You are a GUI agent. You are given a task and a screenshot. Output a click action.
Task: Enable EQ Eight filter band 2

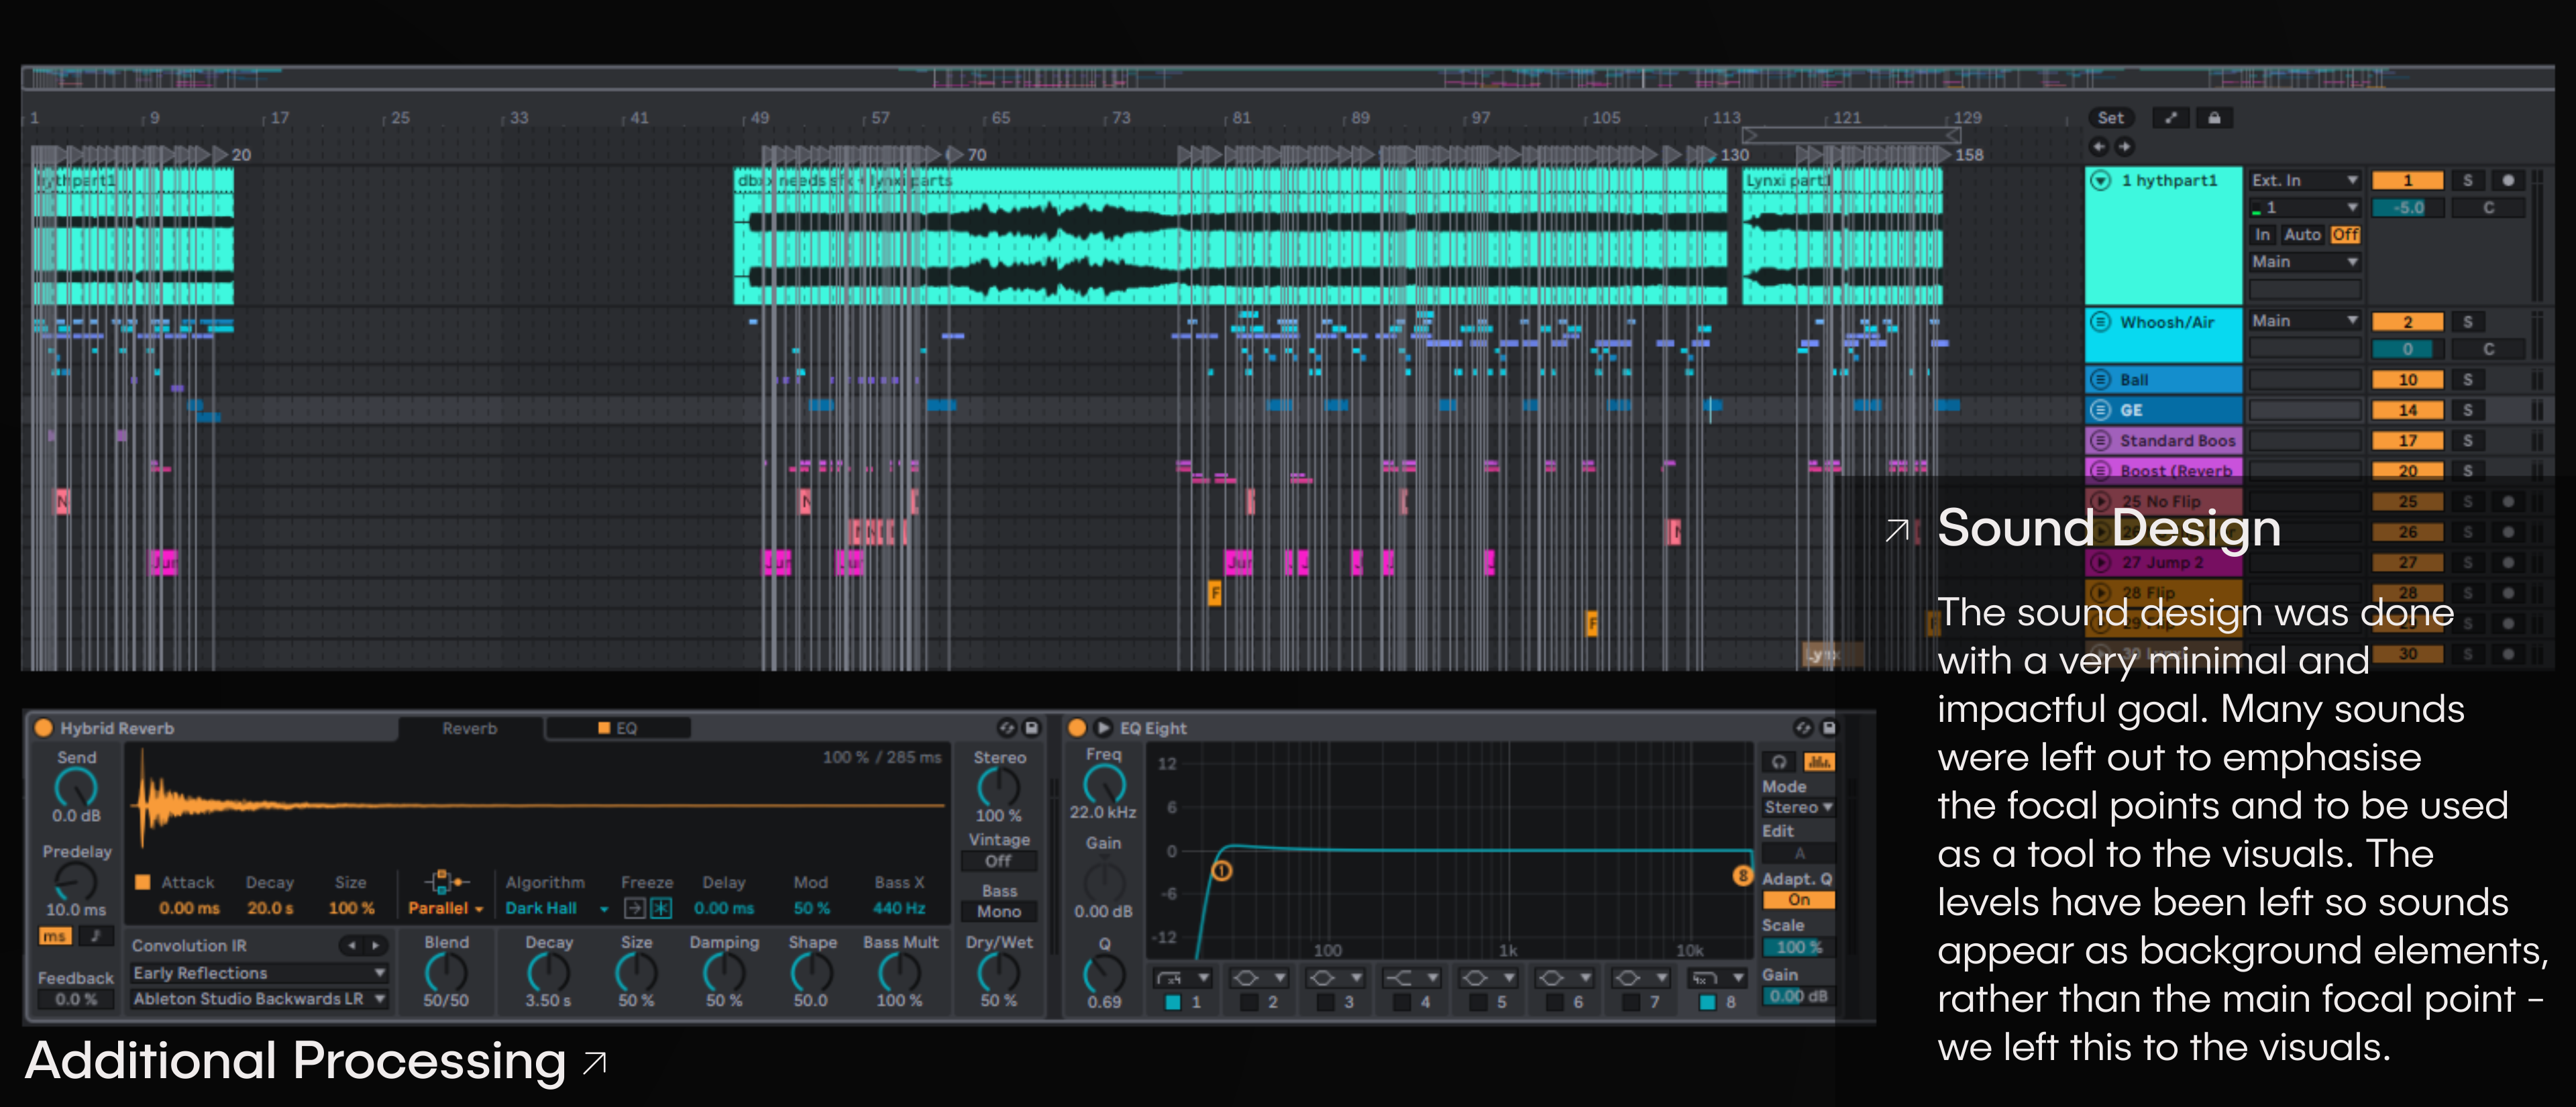tap(1248, 1002)
